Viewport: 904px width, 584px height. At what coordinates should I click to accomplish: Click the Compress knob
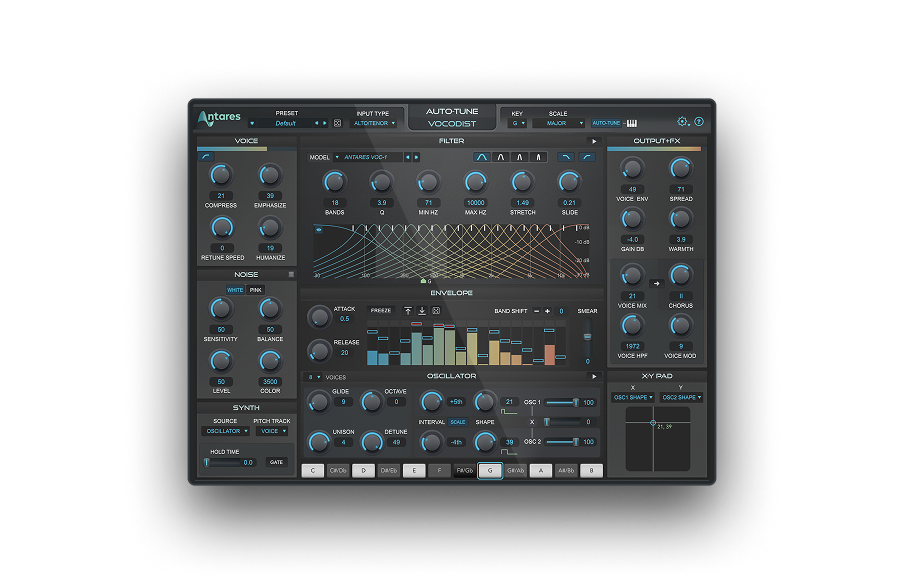tap(221, 175)
